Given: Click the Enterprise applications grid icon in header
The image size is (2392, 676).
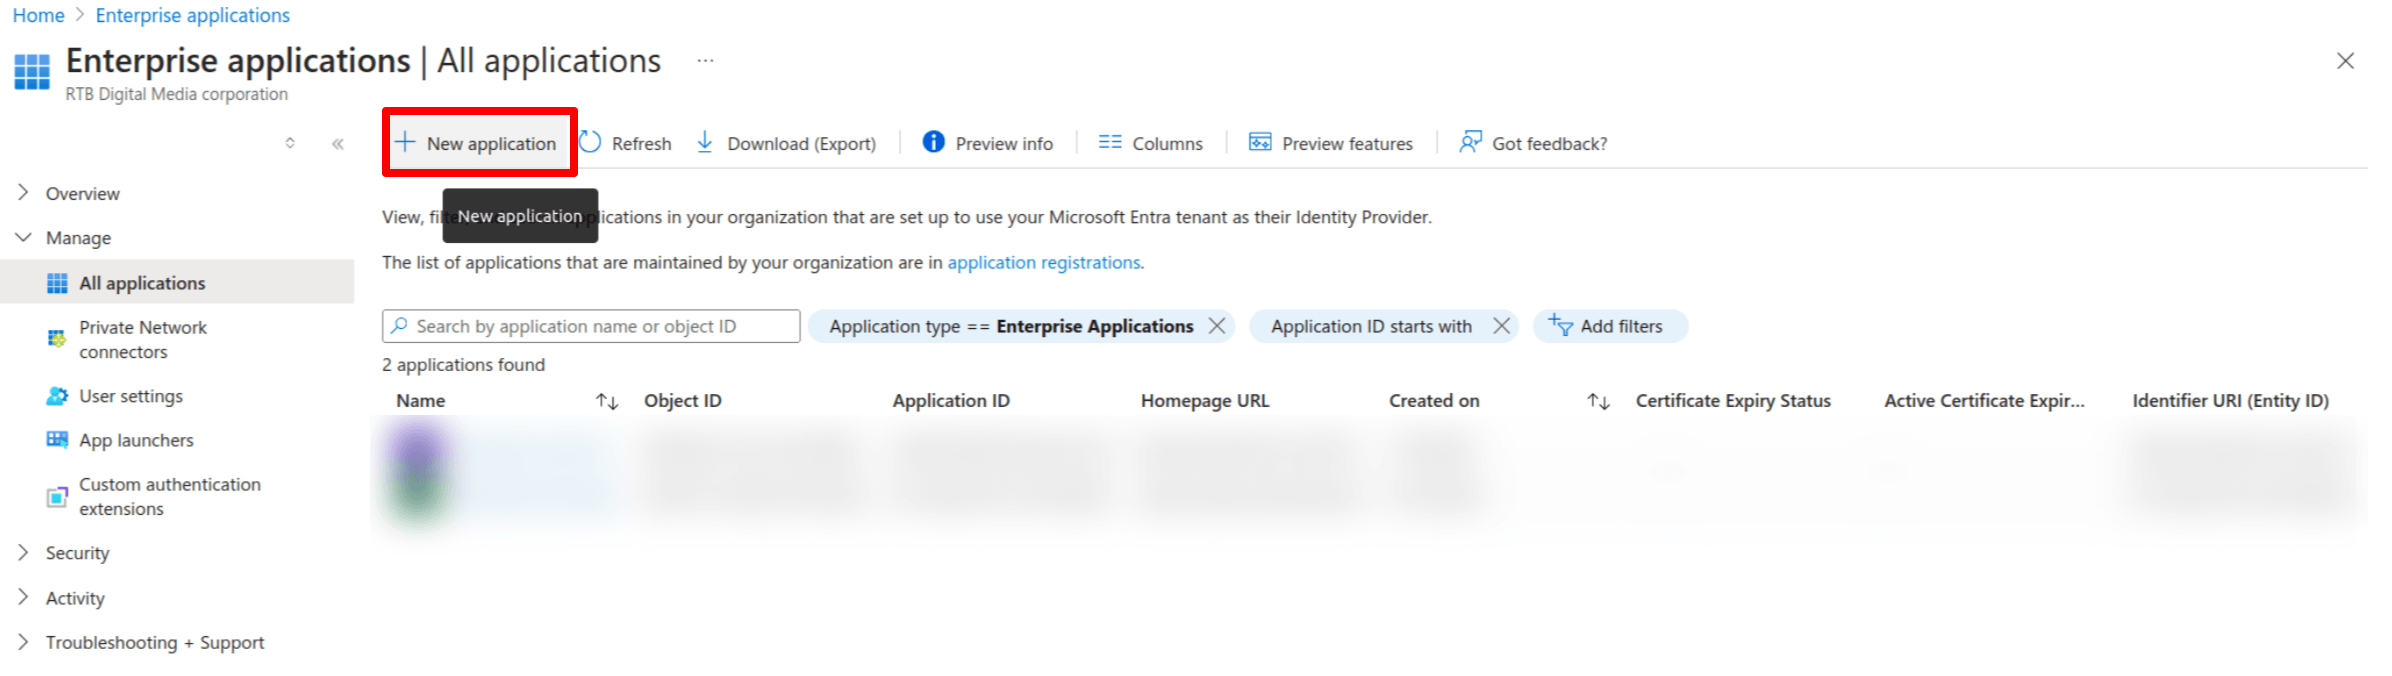Looking at the screenshot, I should 32,72.
